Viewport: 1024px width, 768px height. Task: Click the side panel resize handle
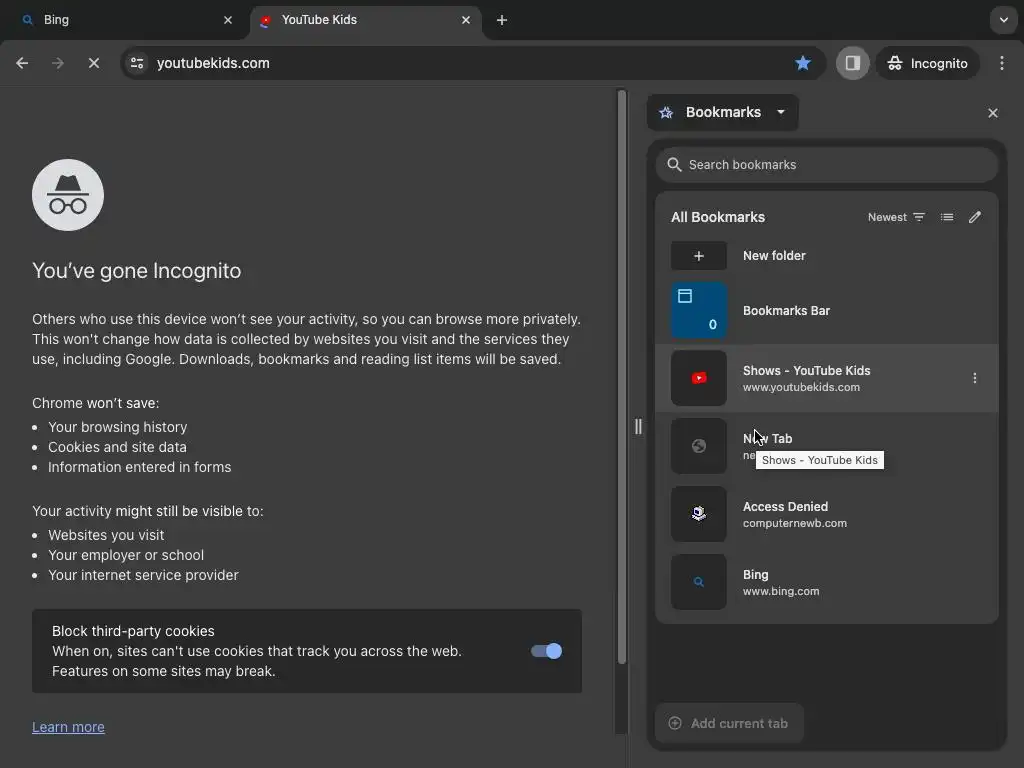point(638,427)
